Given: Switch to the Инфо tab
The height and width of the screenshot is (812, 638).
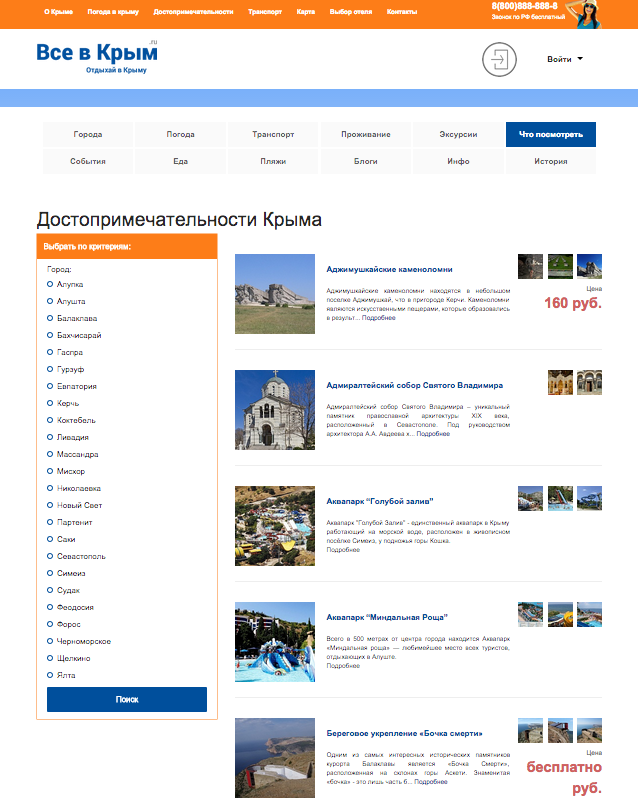Looking at the screenshot, I should [x=458, y=161].
